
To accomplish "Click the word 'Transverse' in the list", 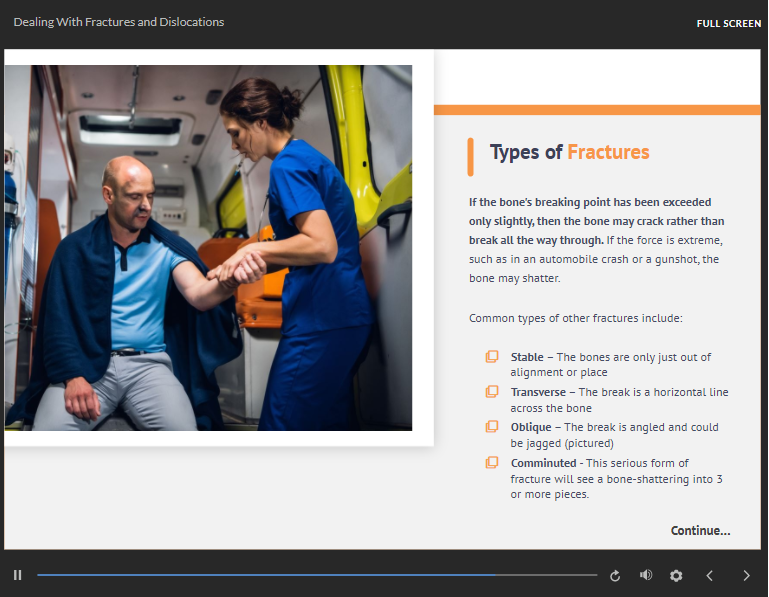I will click(x=538, y=392).
